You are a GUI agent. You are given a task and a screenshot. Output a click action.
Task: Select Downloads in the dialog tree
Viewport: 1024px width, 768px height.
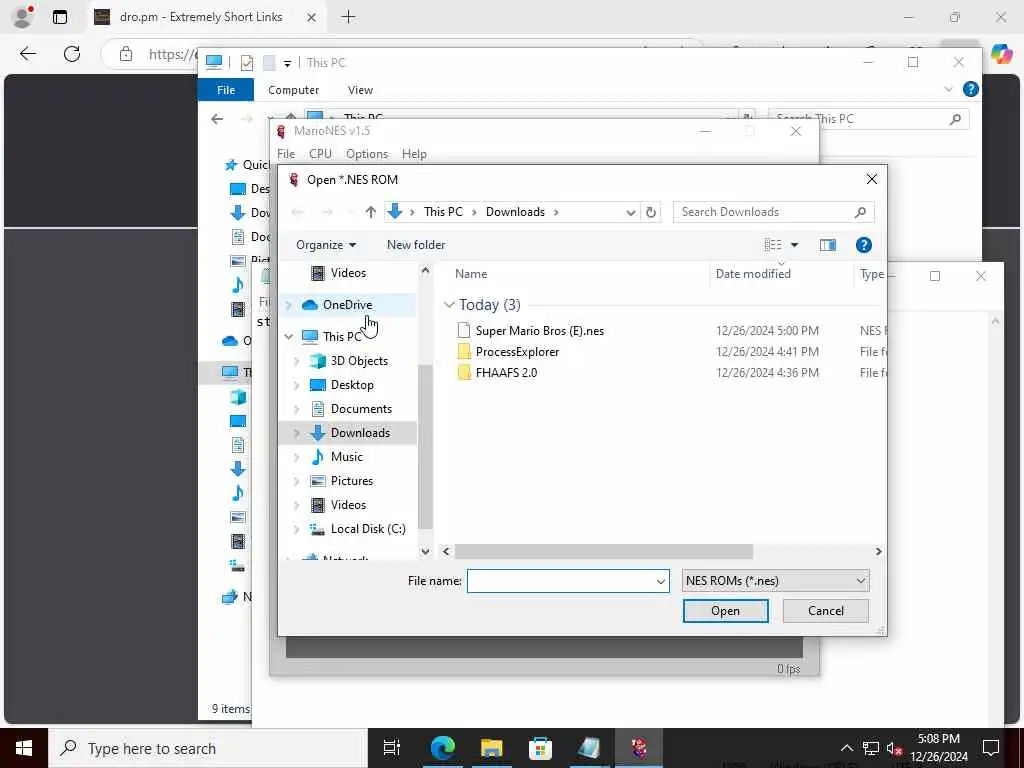[x=360, y=433]
